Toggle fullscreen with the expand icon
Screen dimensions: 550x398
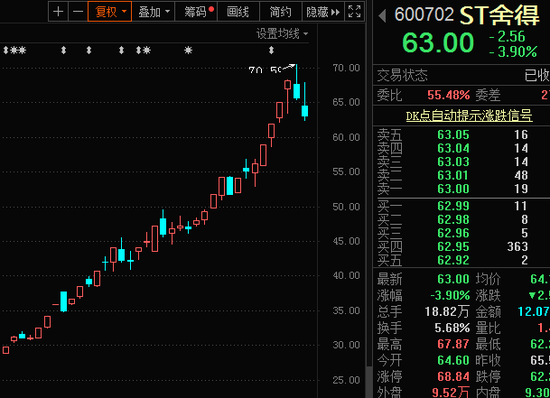tap(355, 12)
